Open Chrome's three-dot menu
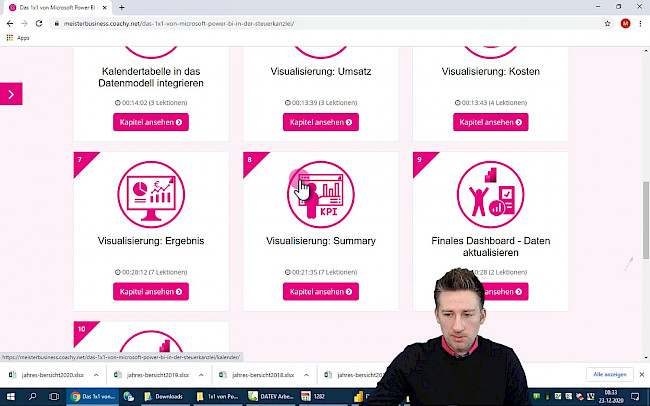This screenshot has height=406, width=650. (x=640, y=24)
